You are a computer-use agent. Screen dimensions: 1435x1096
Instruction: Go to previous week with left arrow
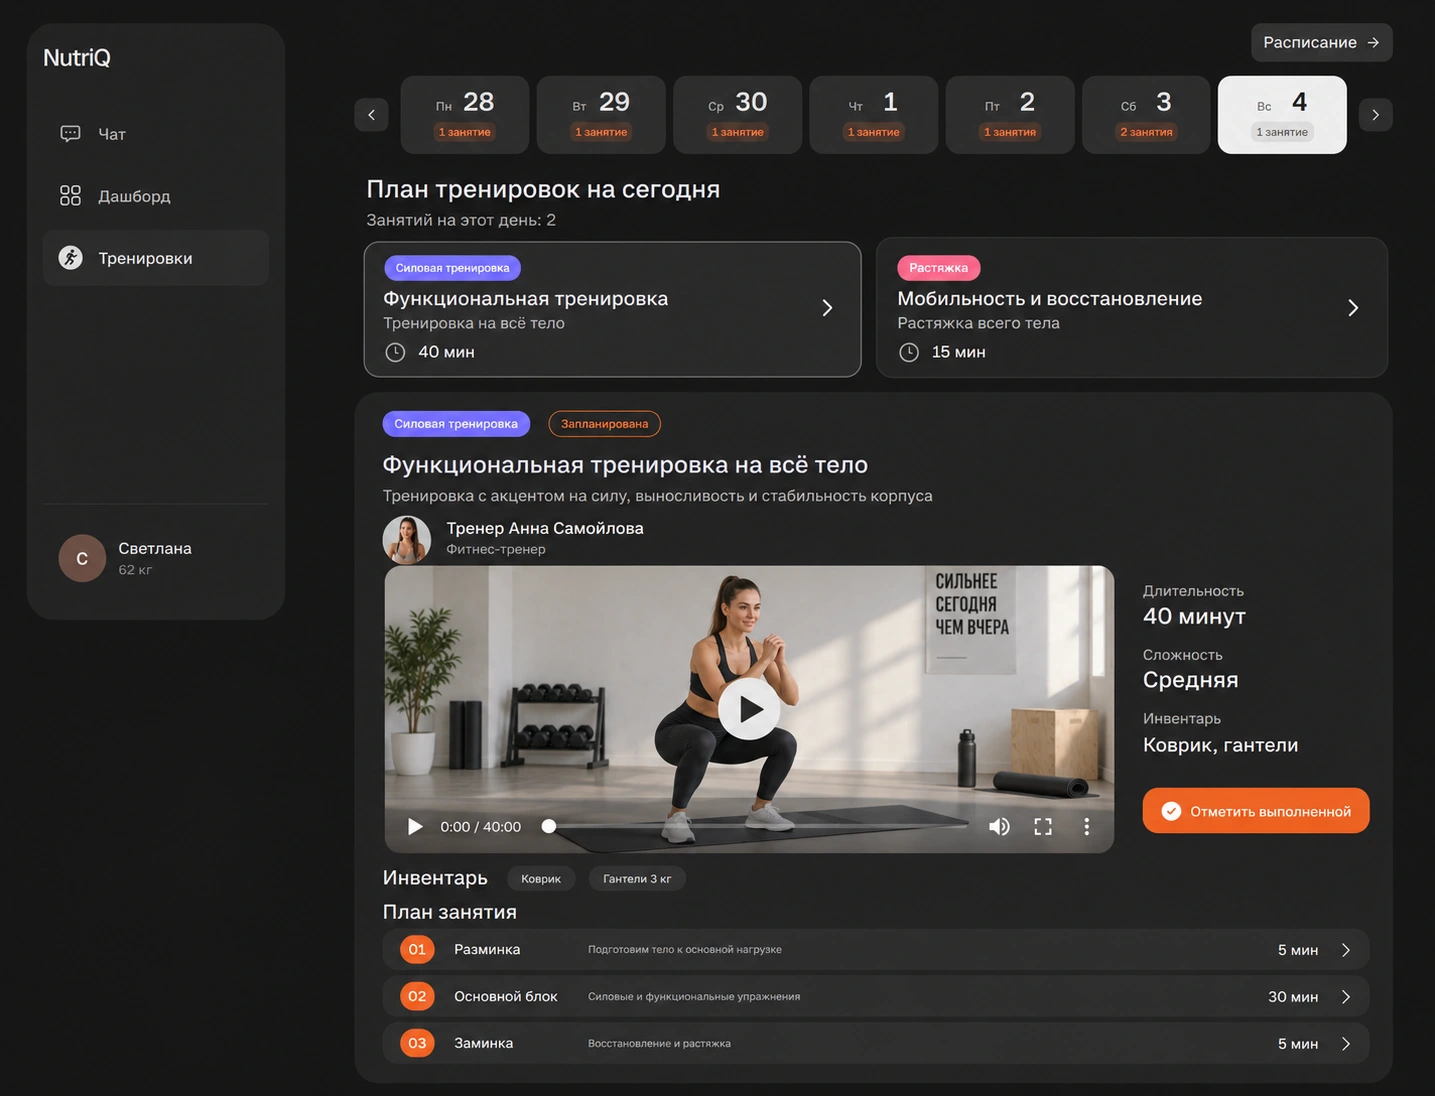tap(371, 115)
